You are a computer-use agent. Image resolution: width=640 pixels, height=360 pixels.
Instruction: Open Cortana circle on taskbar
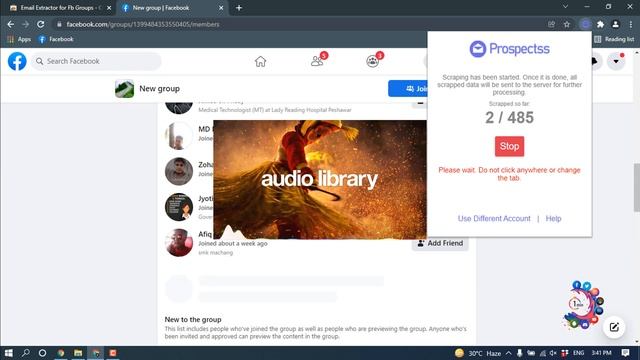42,353
